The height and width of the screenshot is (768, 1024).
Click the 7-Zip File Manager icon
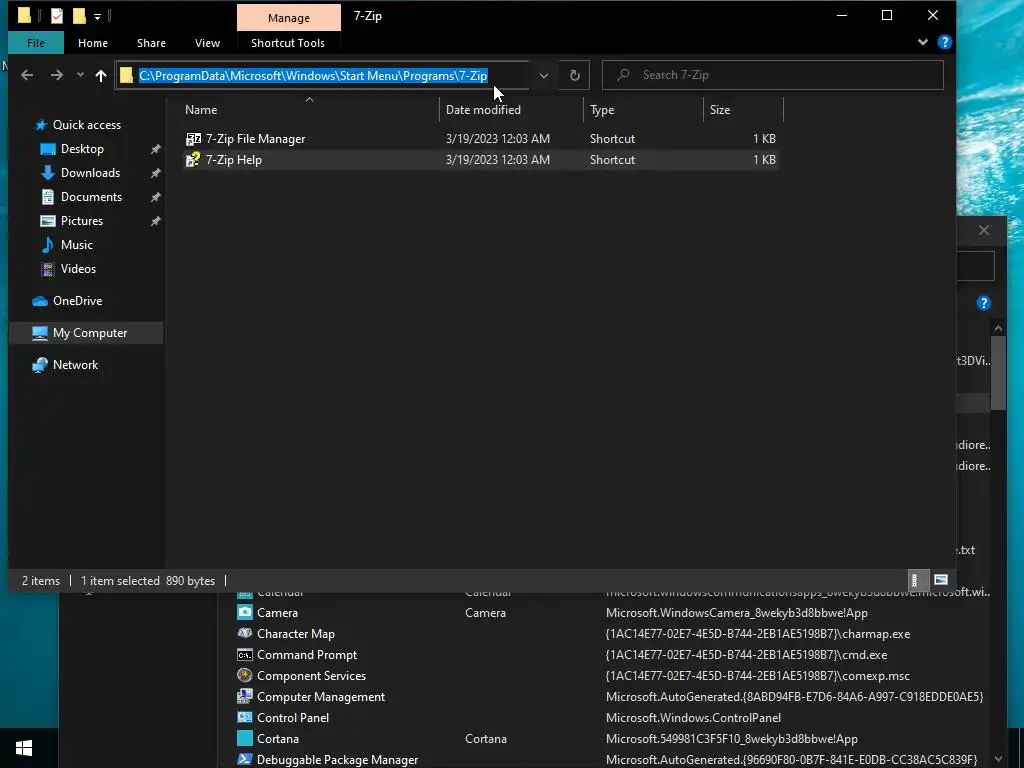pyautogui.click(x=193, y=138)
